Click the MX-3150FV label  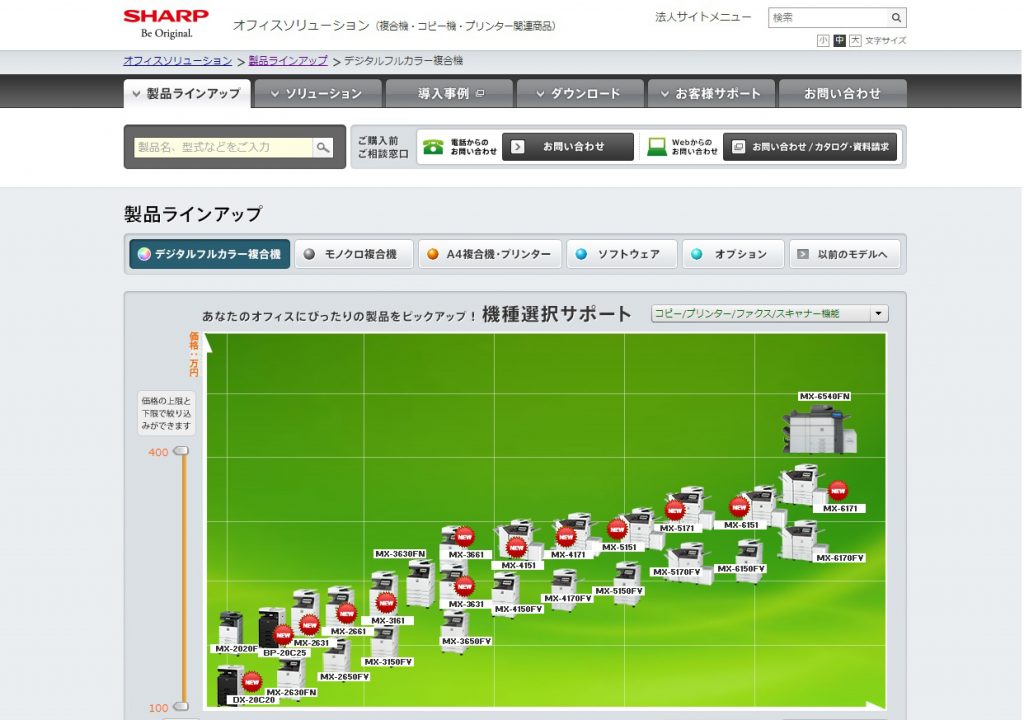pyautogui.click(x=389, y=662)
